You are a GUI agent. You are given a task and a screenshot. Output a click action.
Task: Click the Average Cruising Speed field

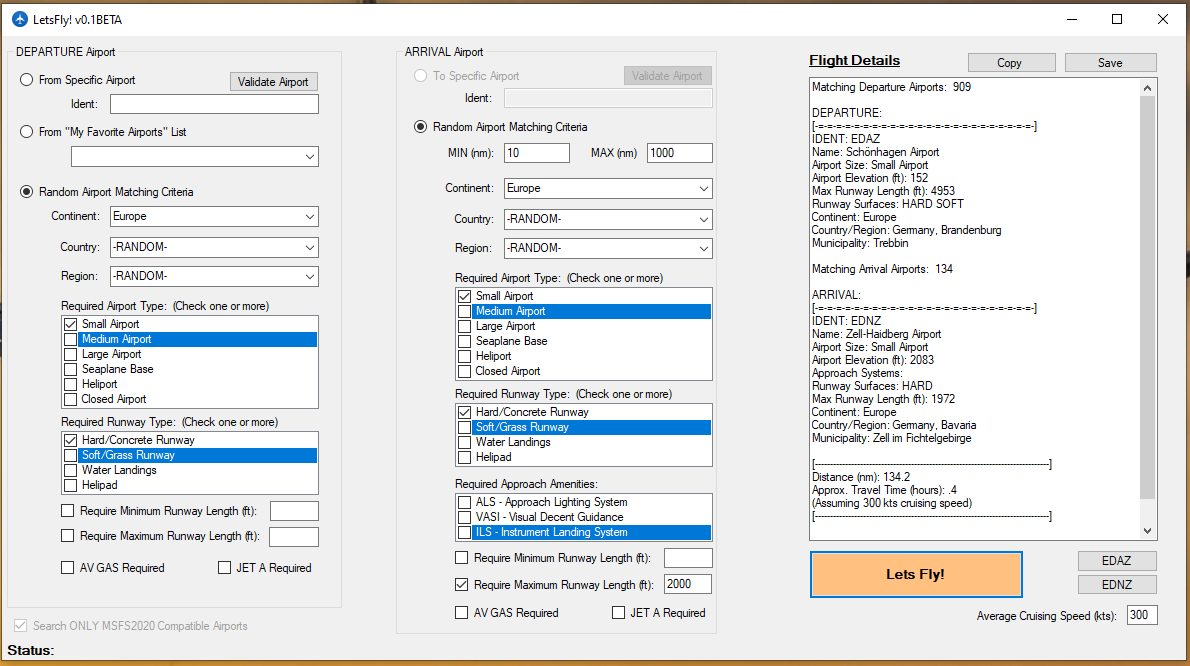tap(1141, 615)
